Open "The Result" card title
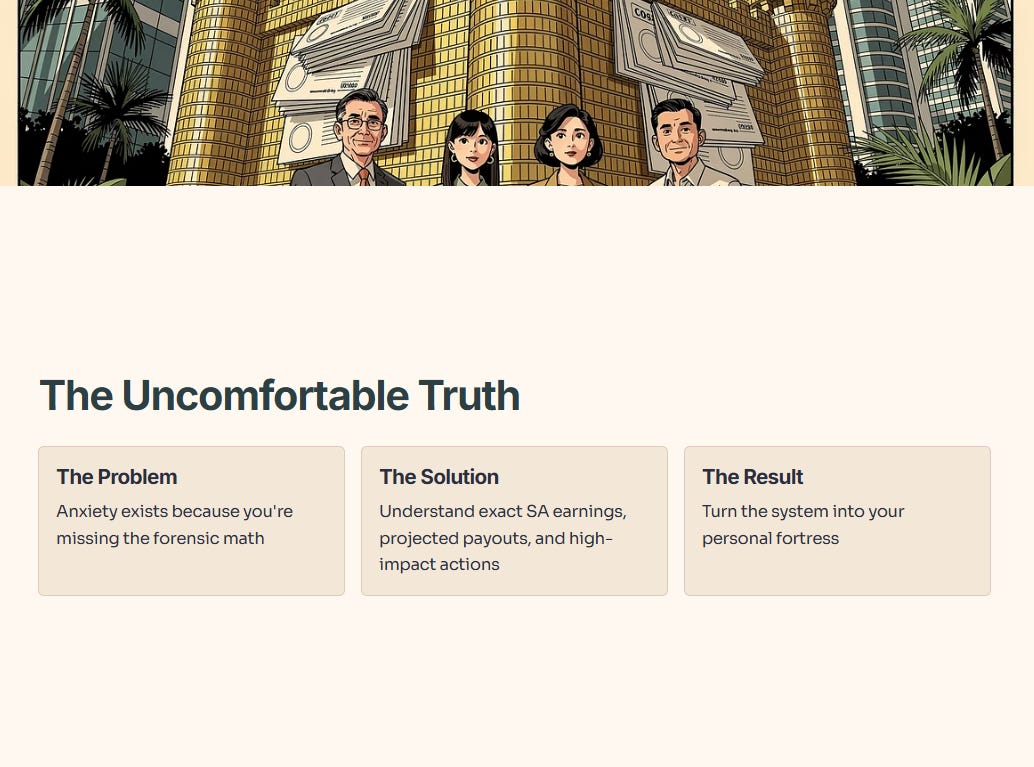 [752, 477]
